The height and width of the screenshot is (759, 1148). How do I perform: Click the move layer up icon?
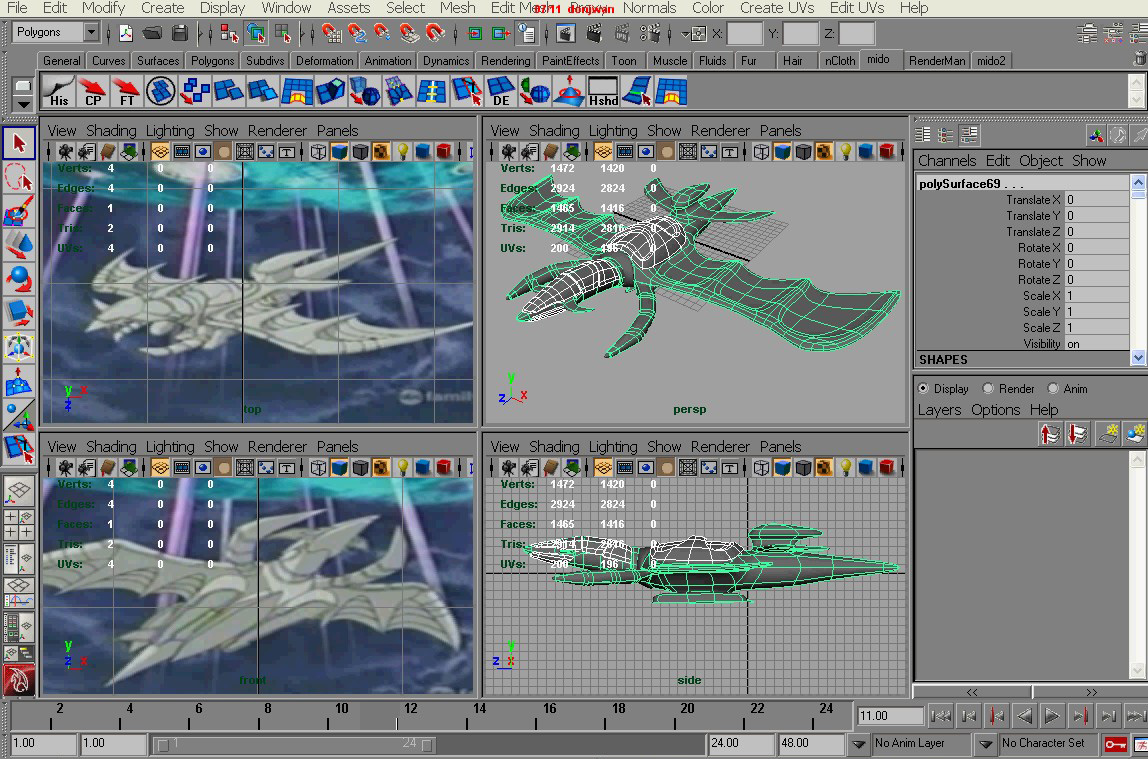coord(1049,434)
